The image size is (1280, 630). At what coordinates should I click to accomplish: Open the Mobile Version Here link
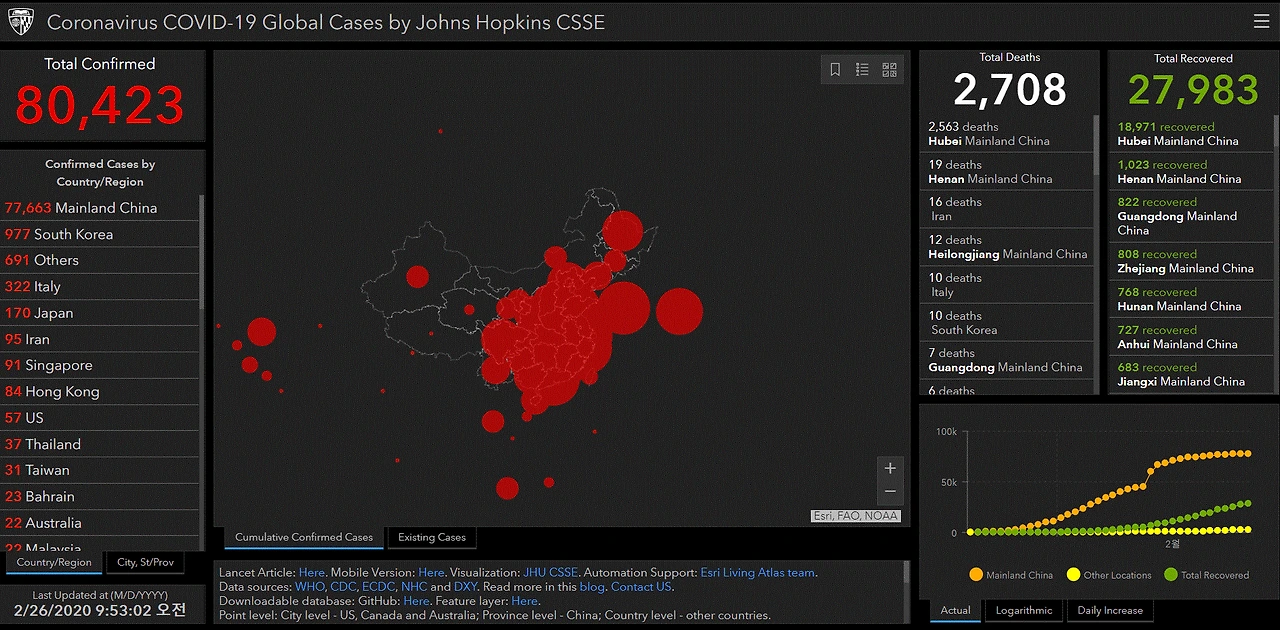click(431, 573)
